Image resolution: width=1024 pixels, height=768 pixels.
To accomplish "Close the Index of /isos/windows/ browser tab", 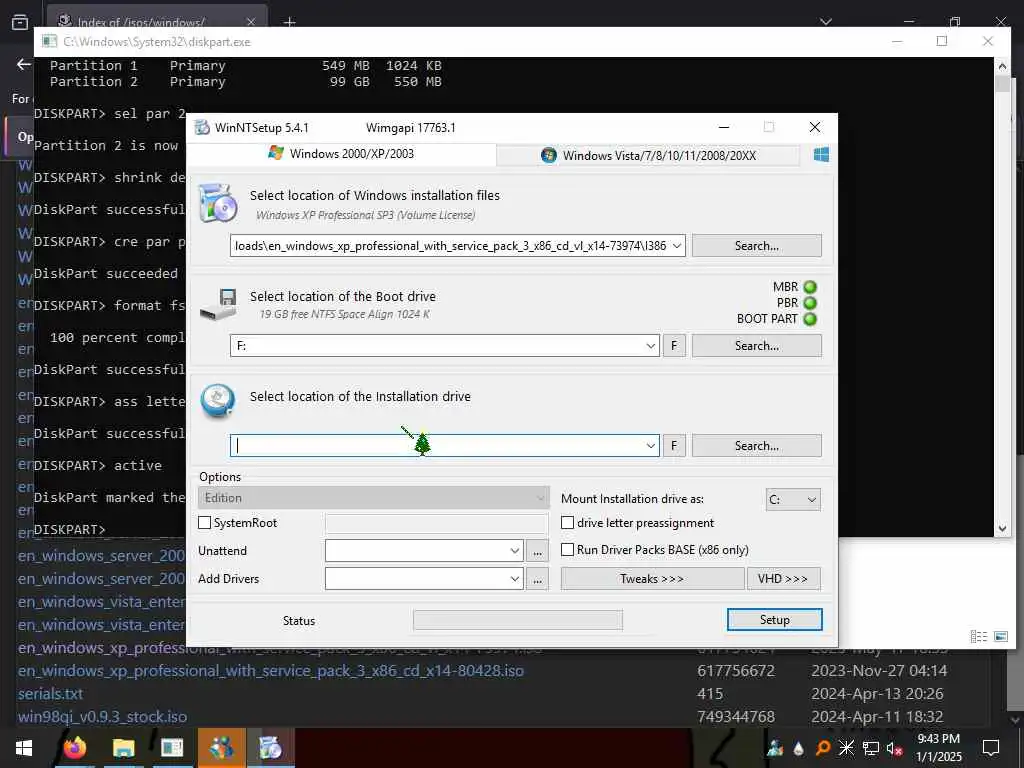I will pos(251,22).
